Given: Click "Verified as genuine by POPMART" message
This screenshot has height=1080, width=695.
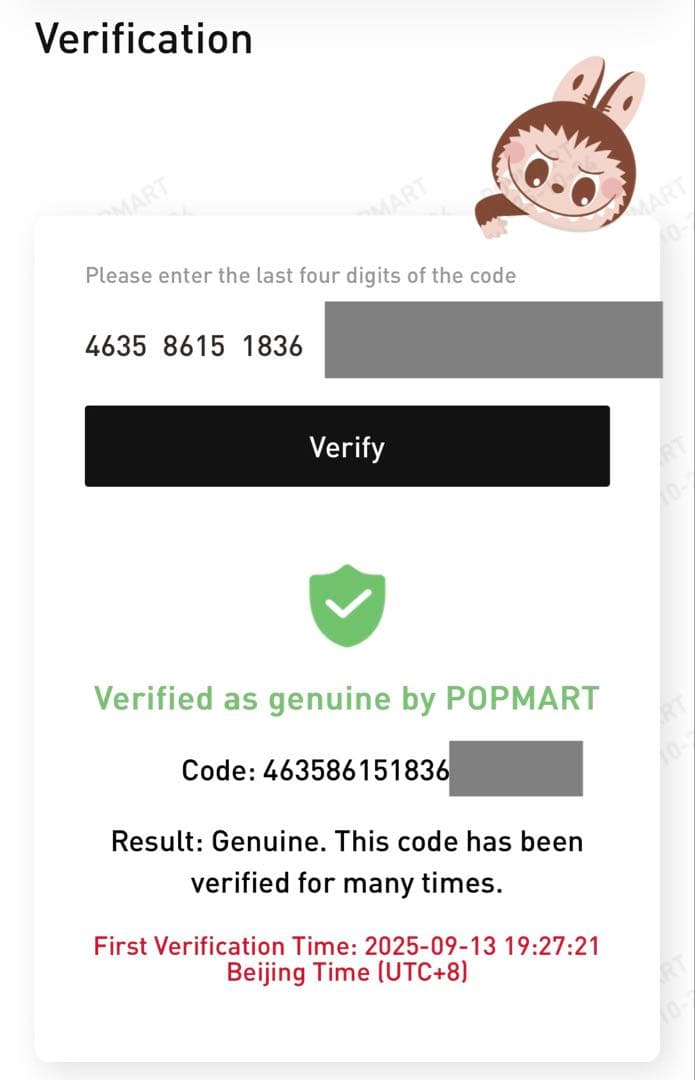Looking at the screenshot, I should coord(346,698).
